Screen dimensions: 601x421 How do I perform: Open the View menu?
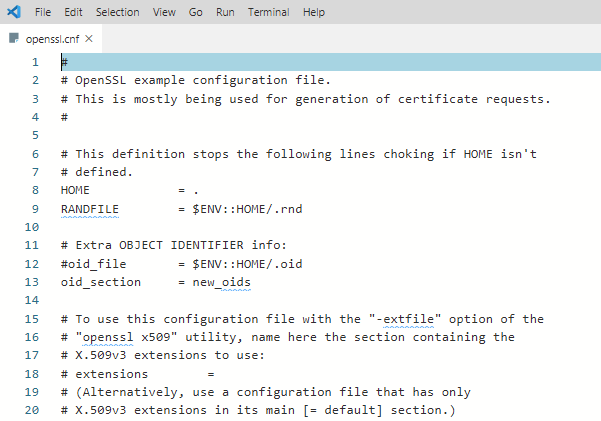[164, 12]
